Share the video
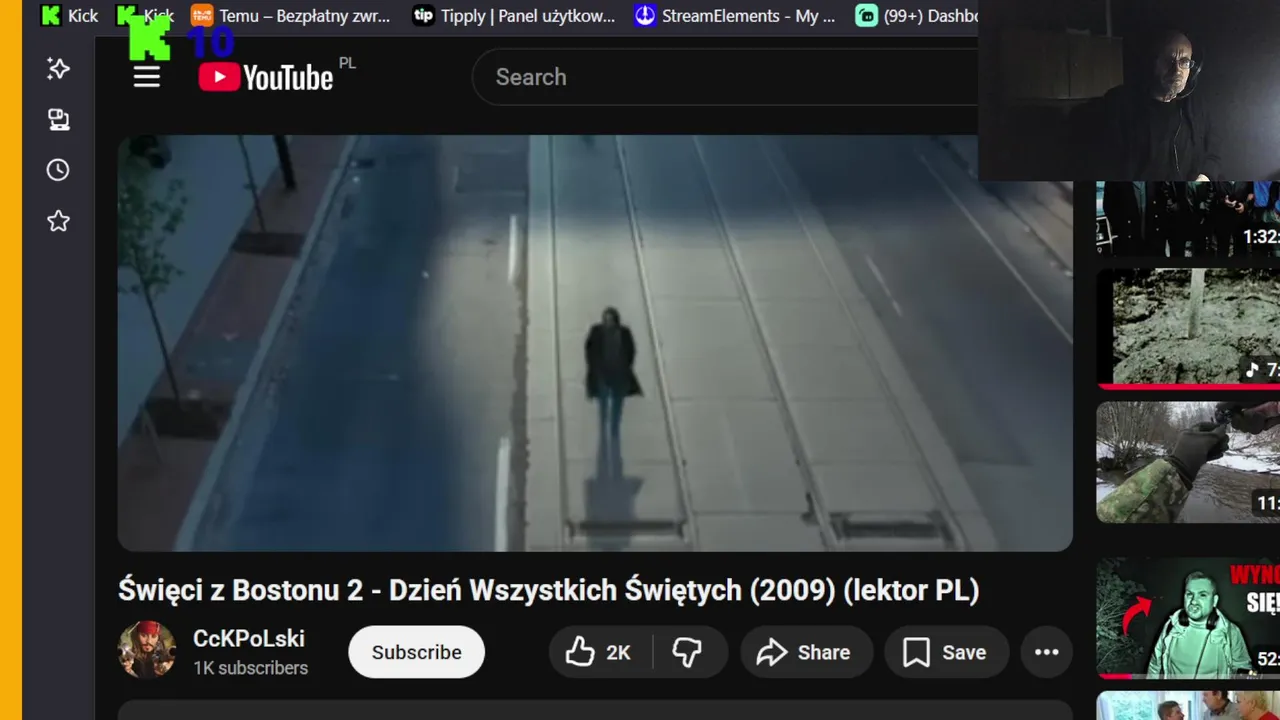Viewport: 1280px width, 720px height. 806,652
